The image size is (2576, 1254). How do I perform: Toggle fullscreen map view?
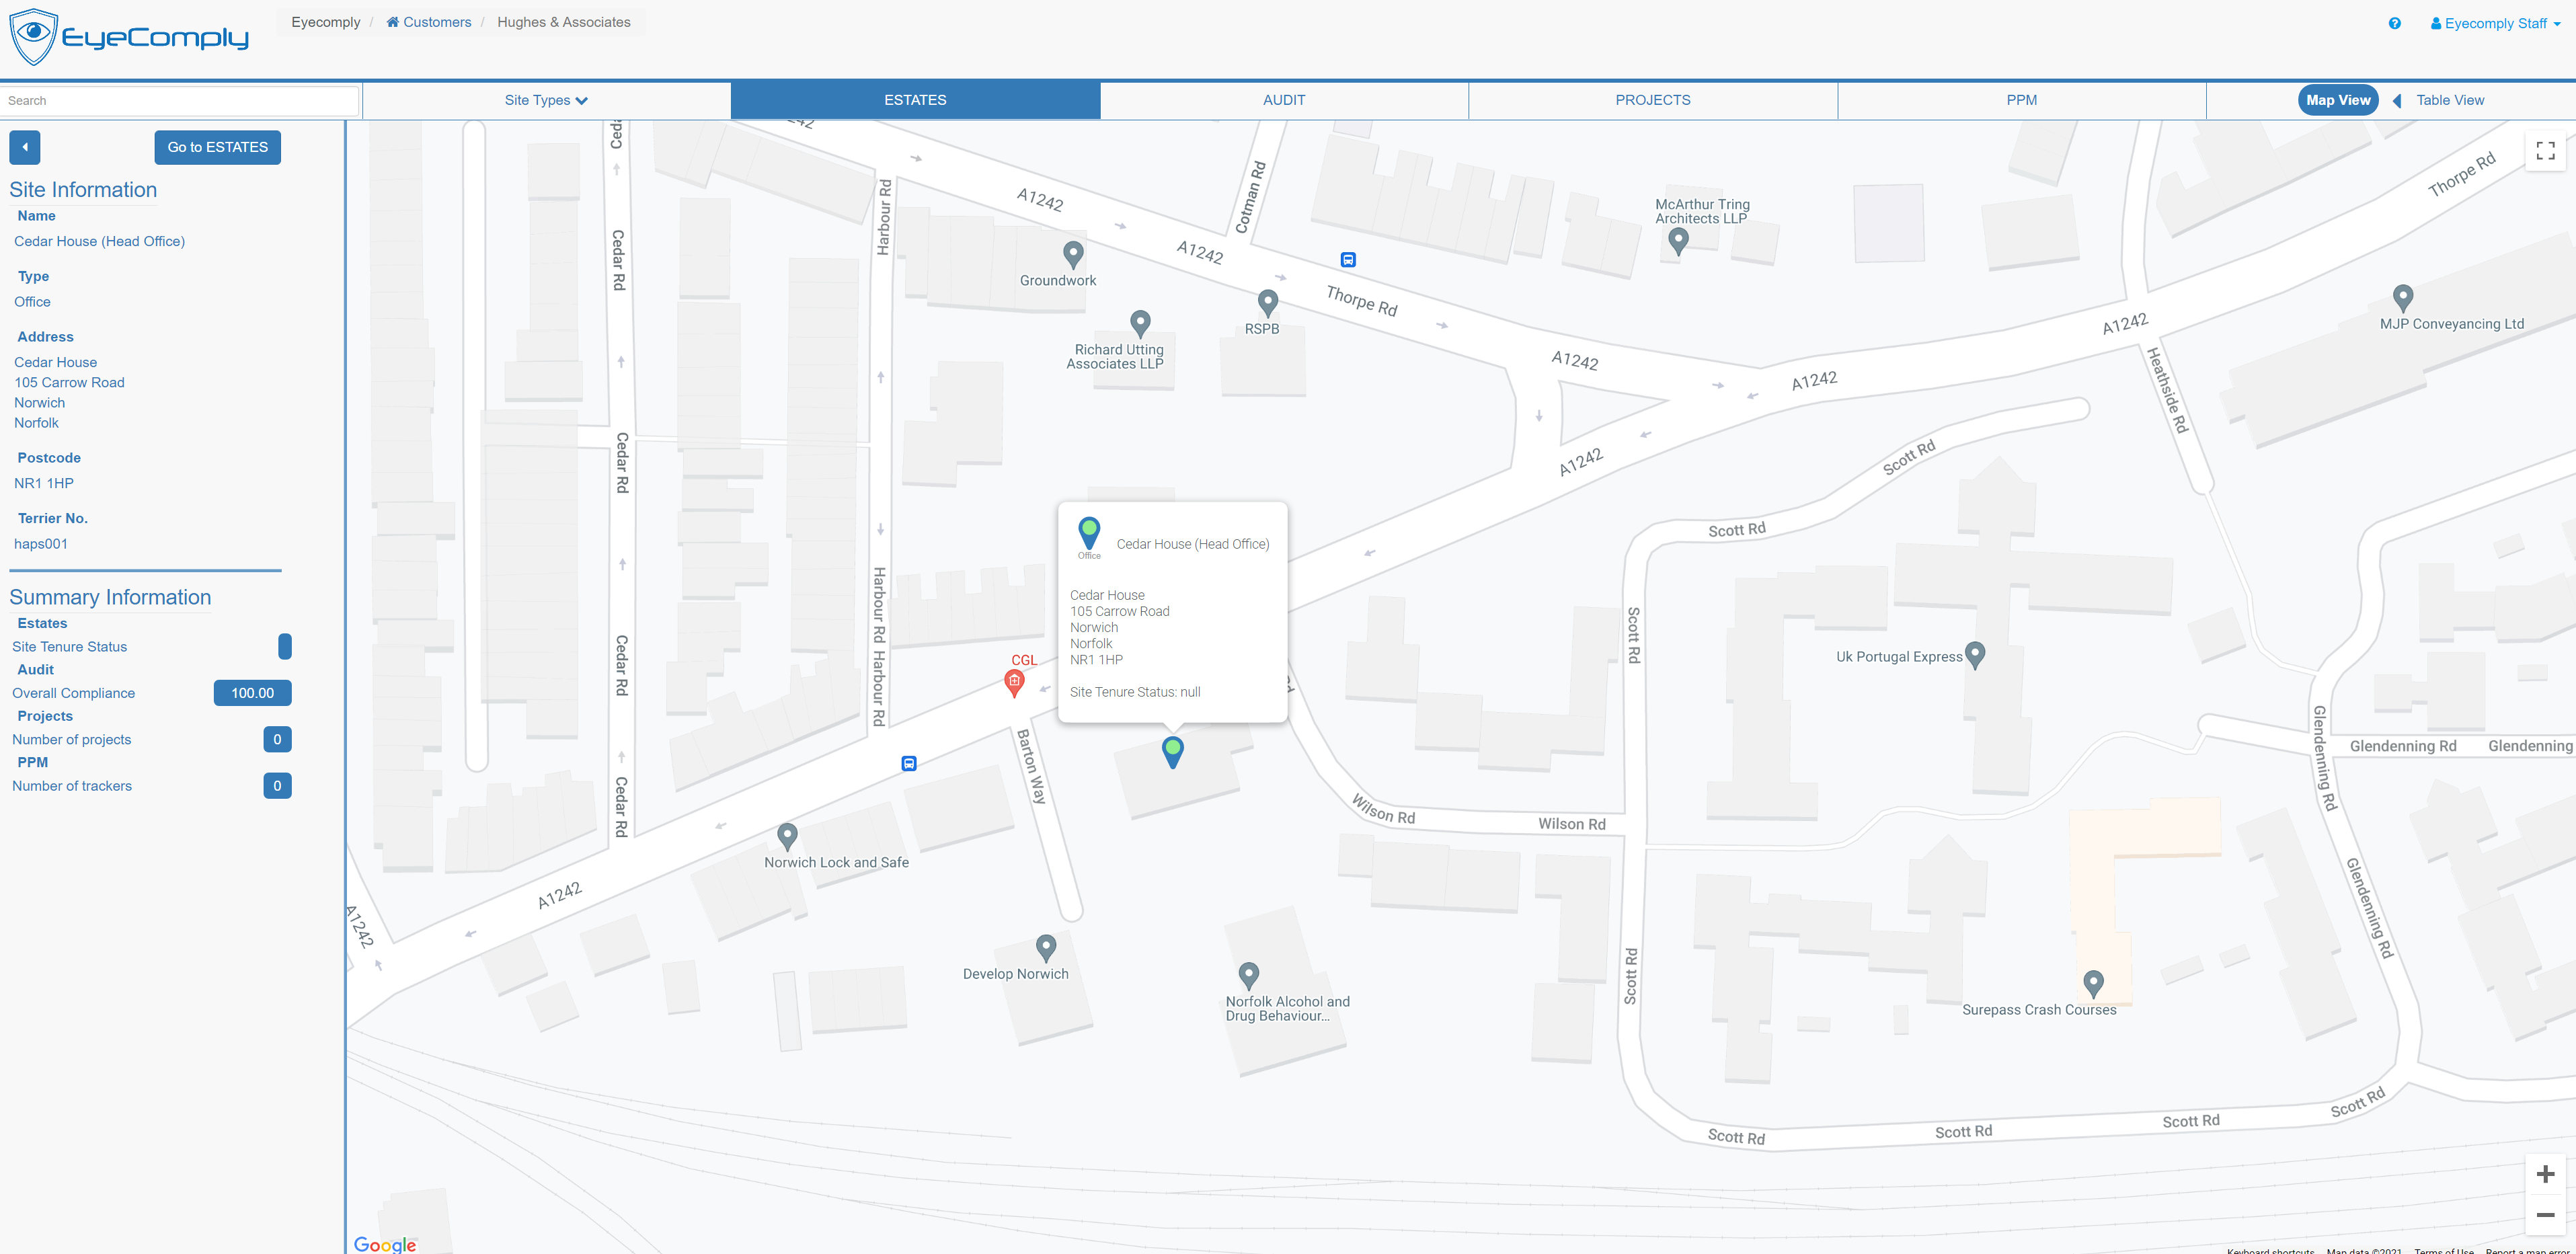(2545, 150)
